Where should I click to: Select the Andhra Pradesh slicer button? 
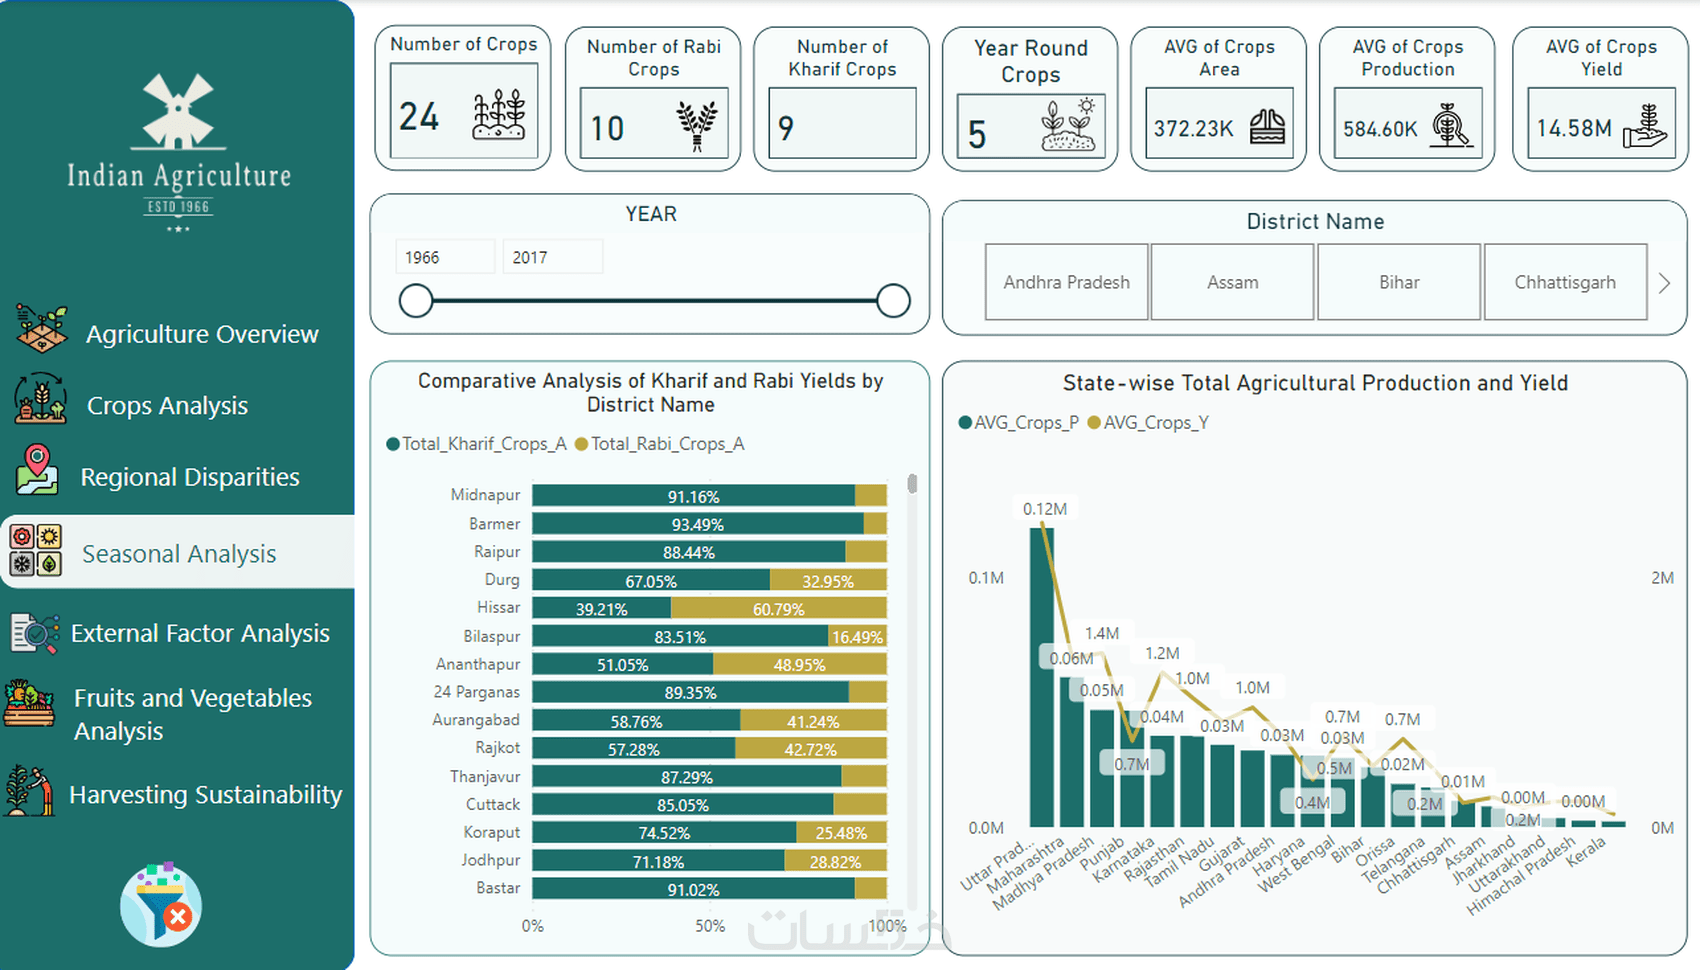(x=1066, y=283)
